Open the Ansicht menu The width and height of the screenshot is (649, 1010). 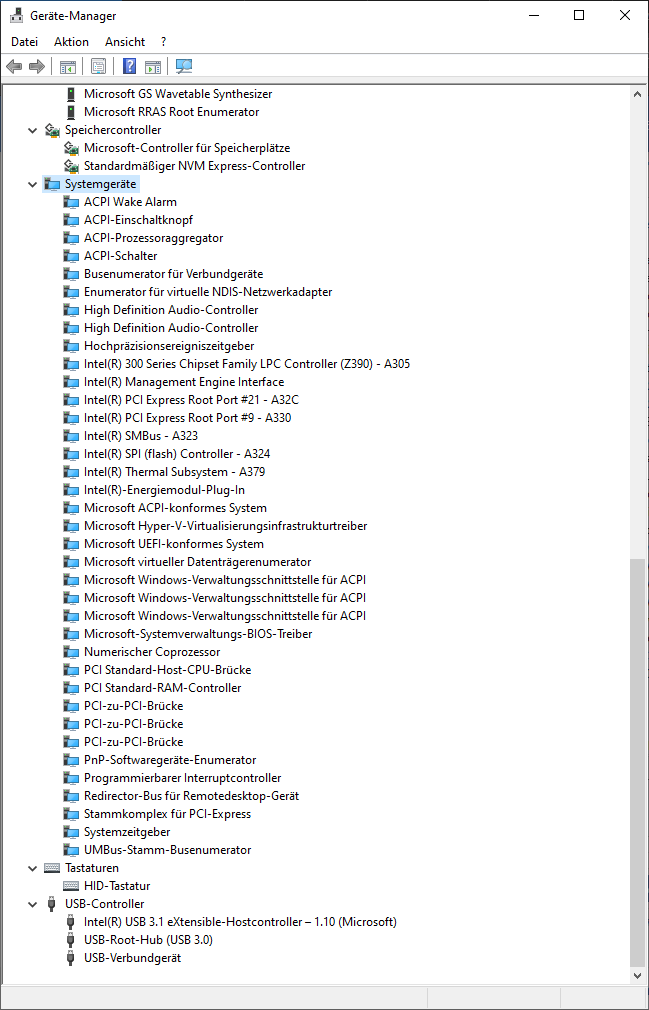click(x=125, y=42)
